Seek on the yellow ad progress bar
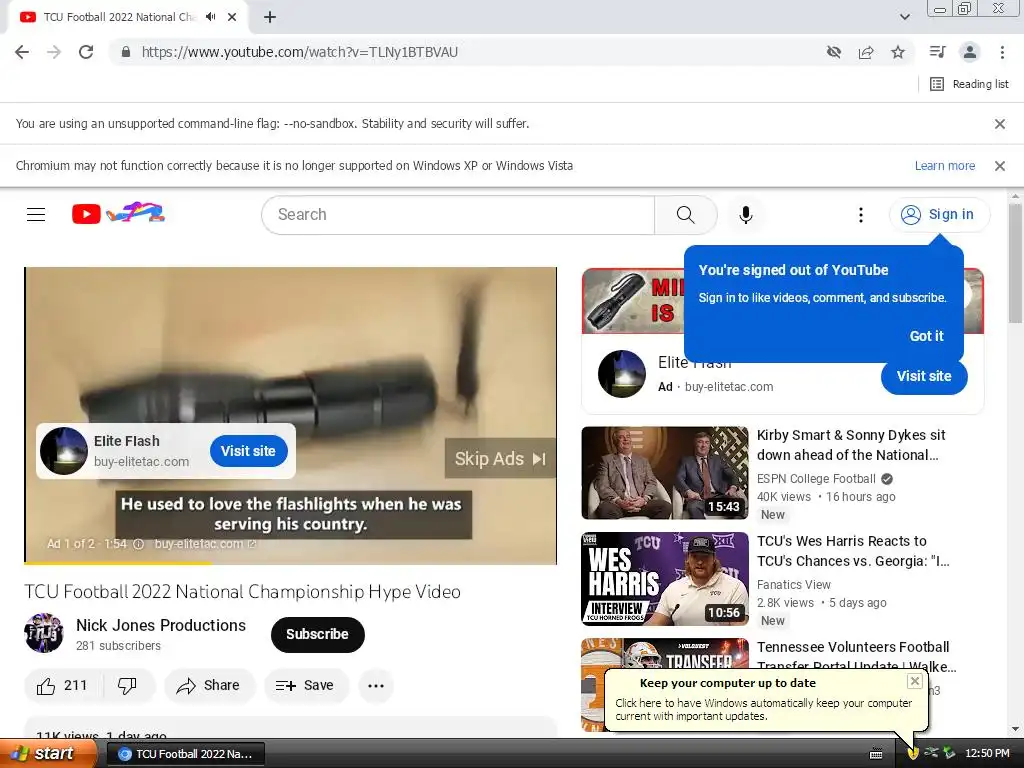The height and width of the screenshot is (768, 1024). pos(291,562)
